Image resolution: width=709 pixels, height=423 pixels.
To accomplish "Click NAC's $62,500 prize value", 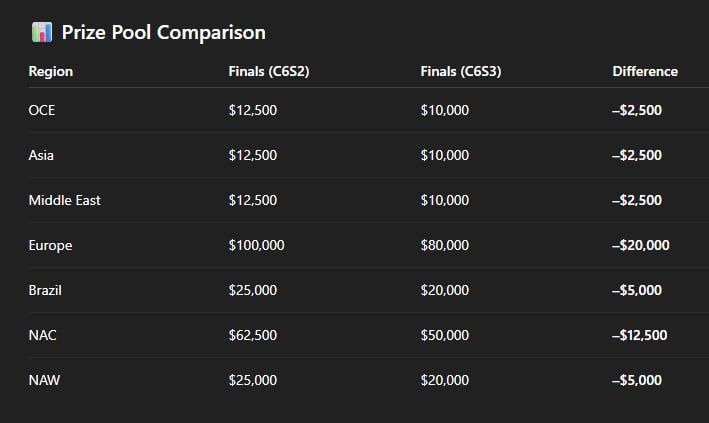I will click(x=253, y=335).
